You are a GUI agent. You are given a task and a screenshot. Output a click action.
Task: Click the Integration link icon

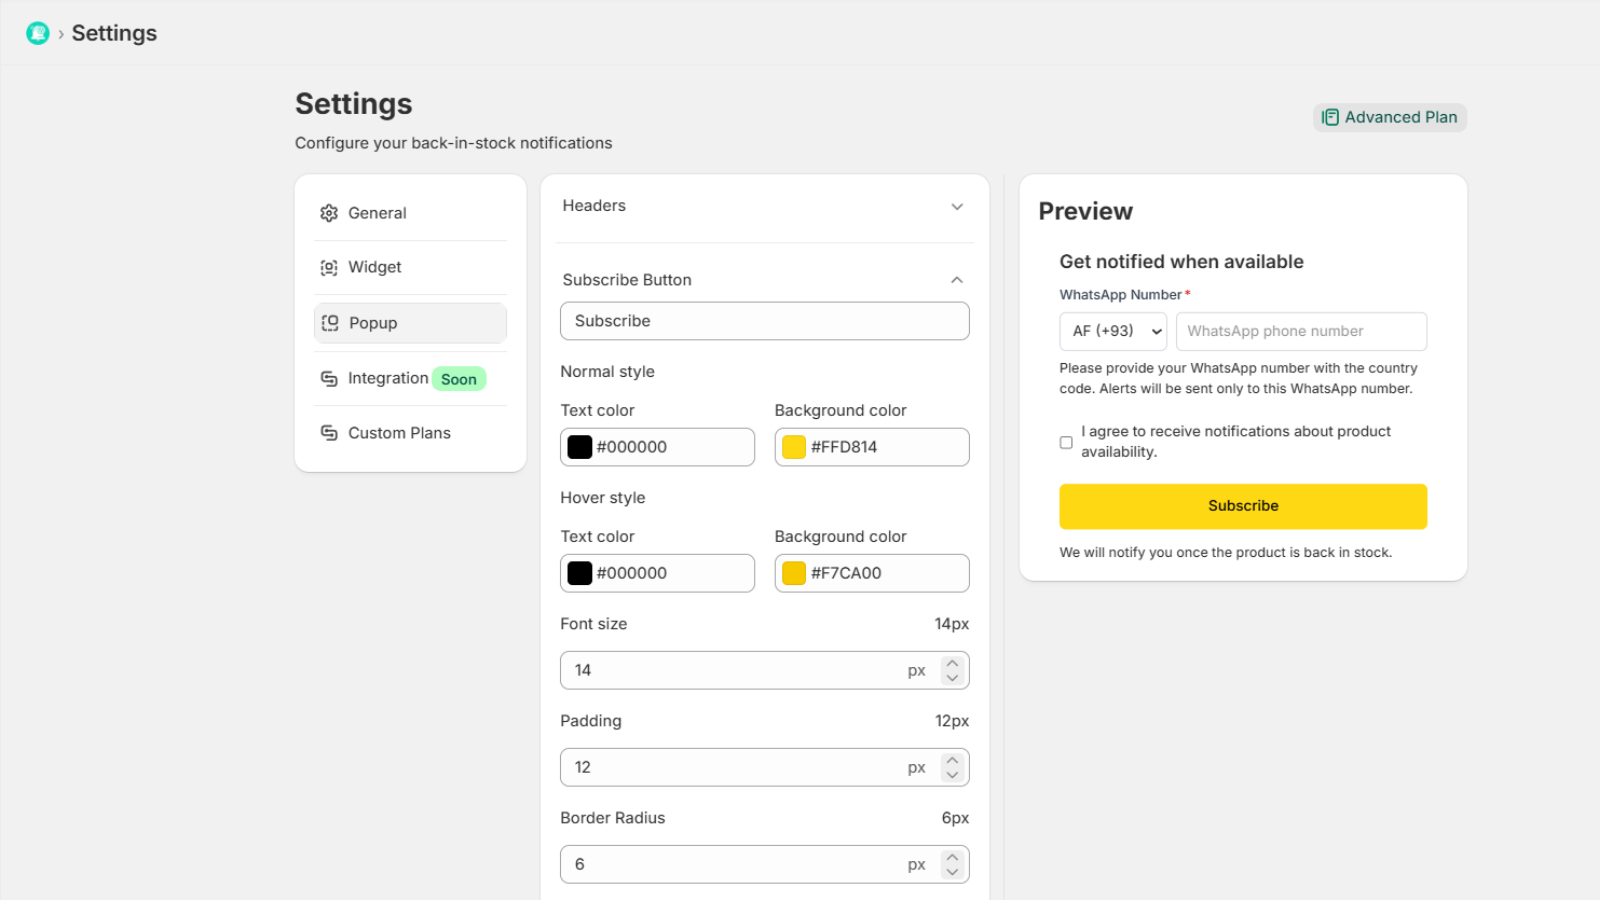pos(329,378)
